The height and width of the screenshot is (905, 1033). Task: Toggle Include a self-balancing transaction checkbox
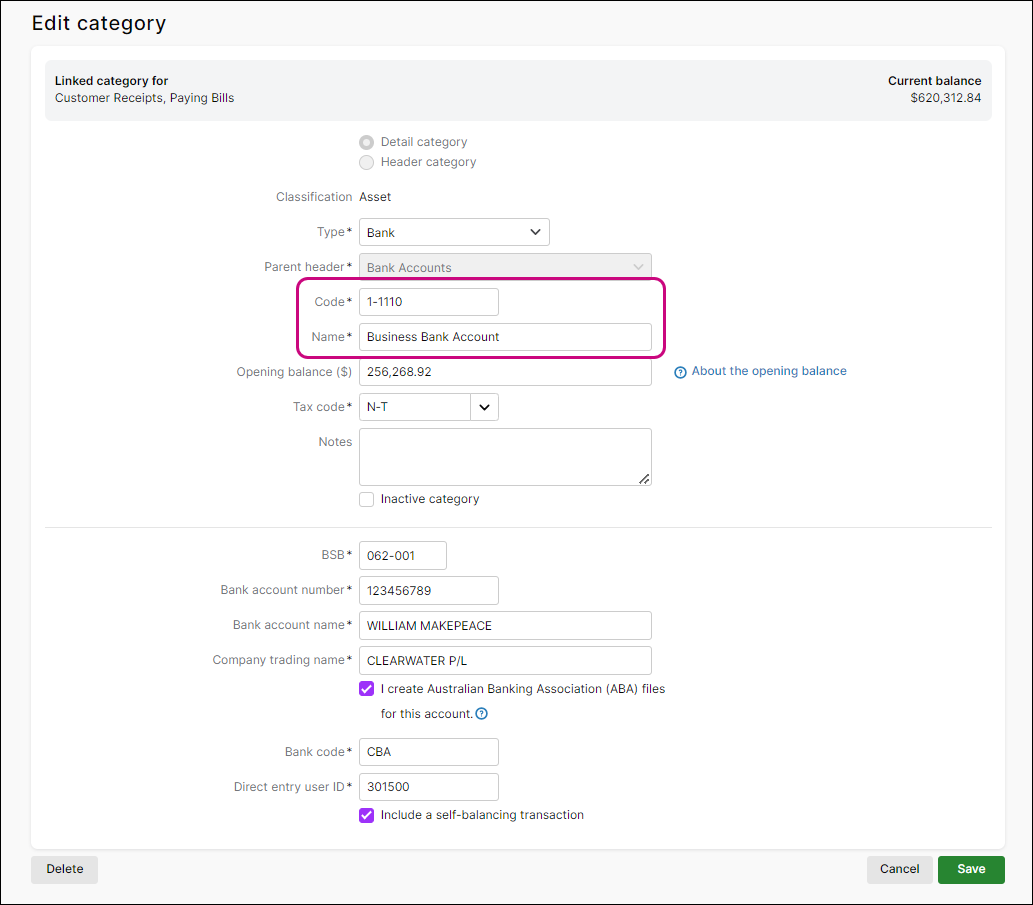point(367,815)
